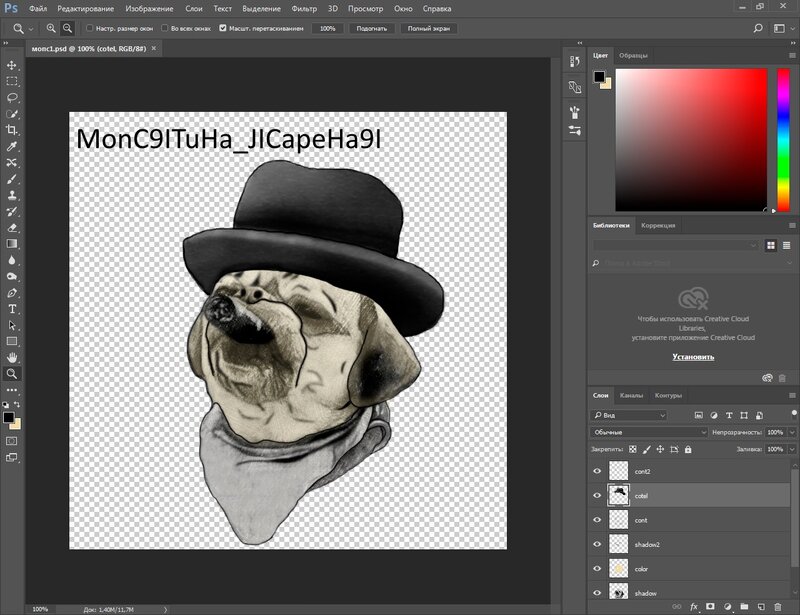Disable the Масшт. перетаскиванием checkbox
Viewport: 800px width, 615px height.
pyautogui.click(x=222, y=29)
